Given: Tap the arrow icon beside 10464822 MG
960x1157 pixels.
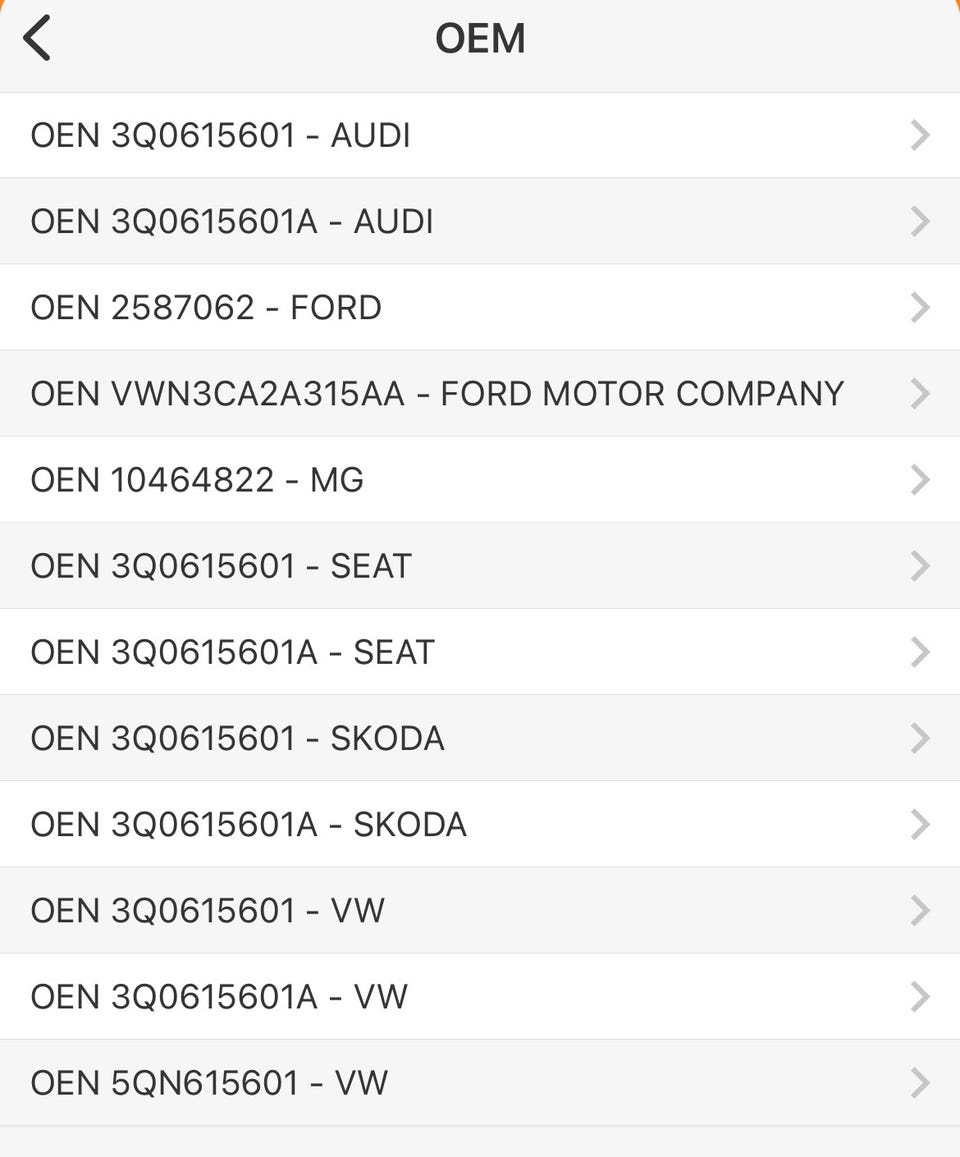Looking at the screenshot, I should [x=921, y=480].
